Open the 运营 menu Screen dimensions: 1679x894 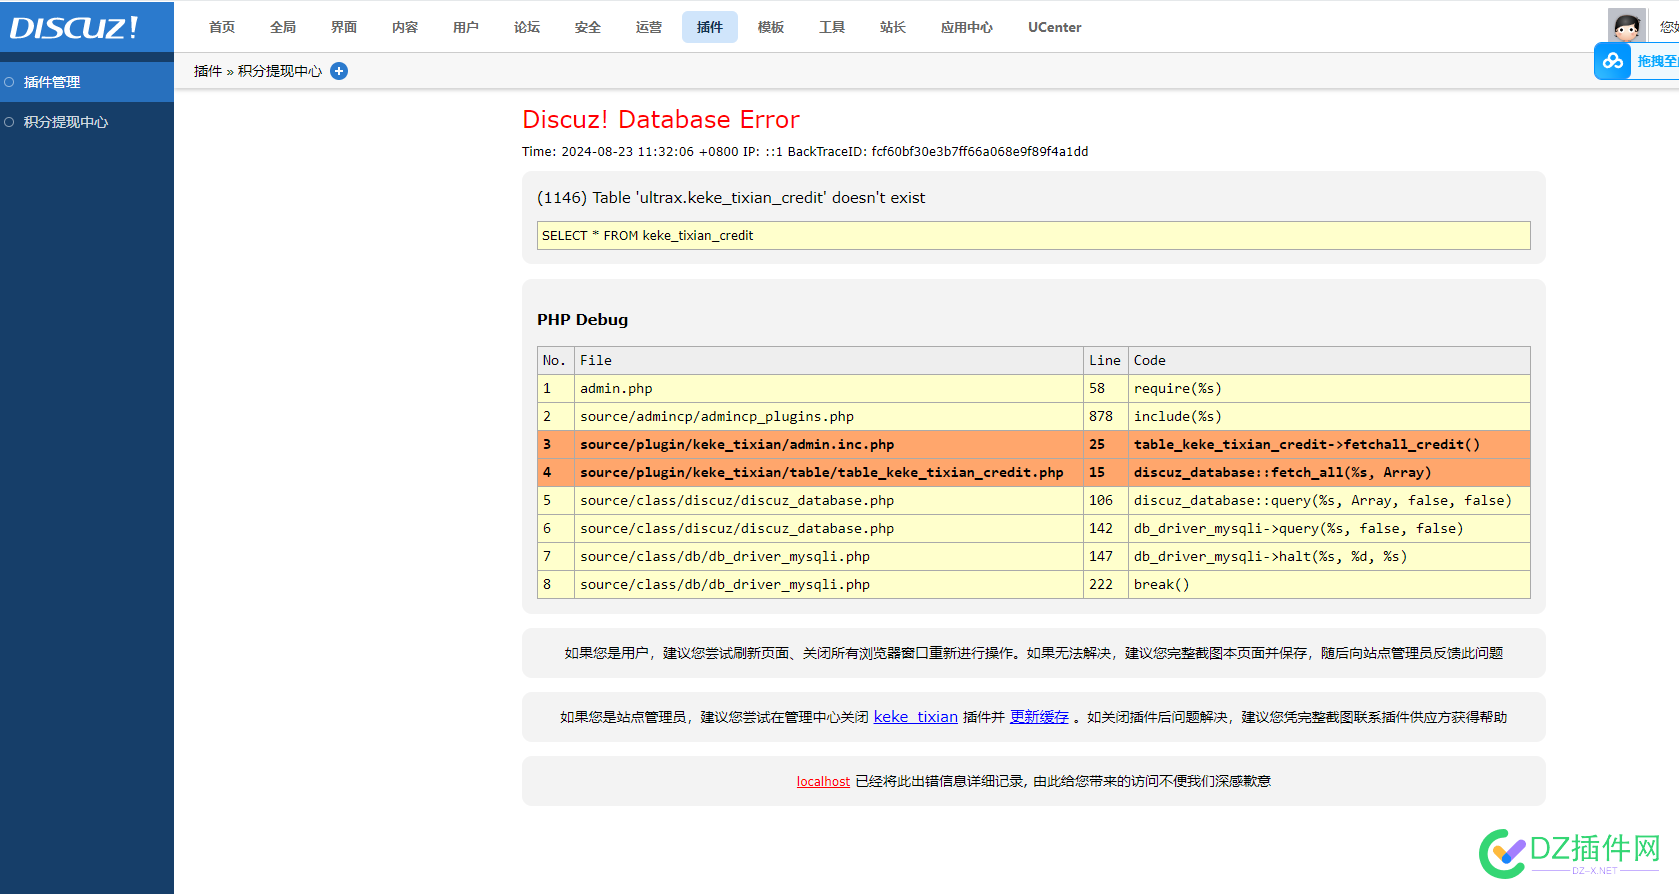[x=649, y=27]
